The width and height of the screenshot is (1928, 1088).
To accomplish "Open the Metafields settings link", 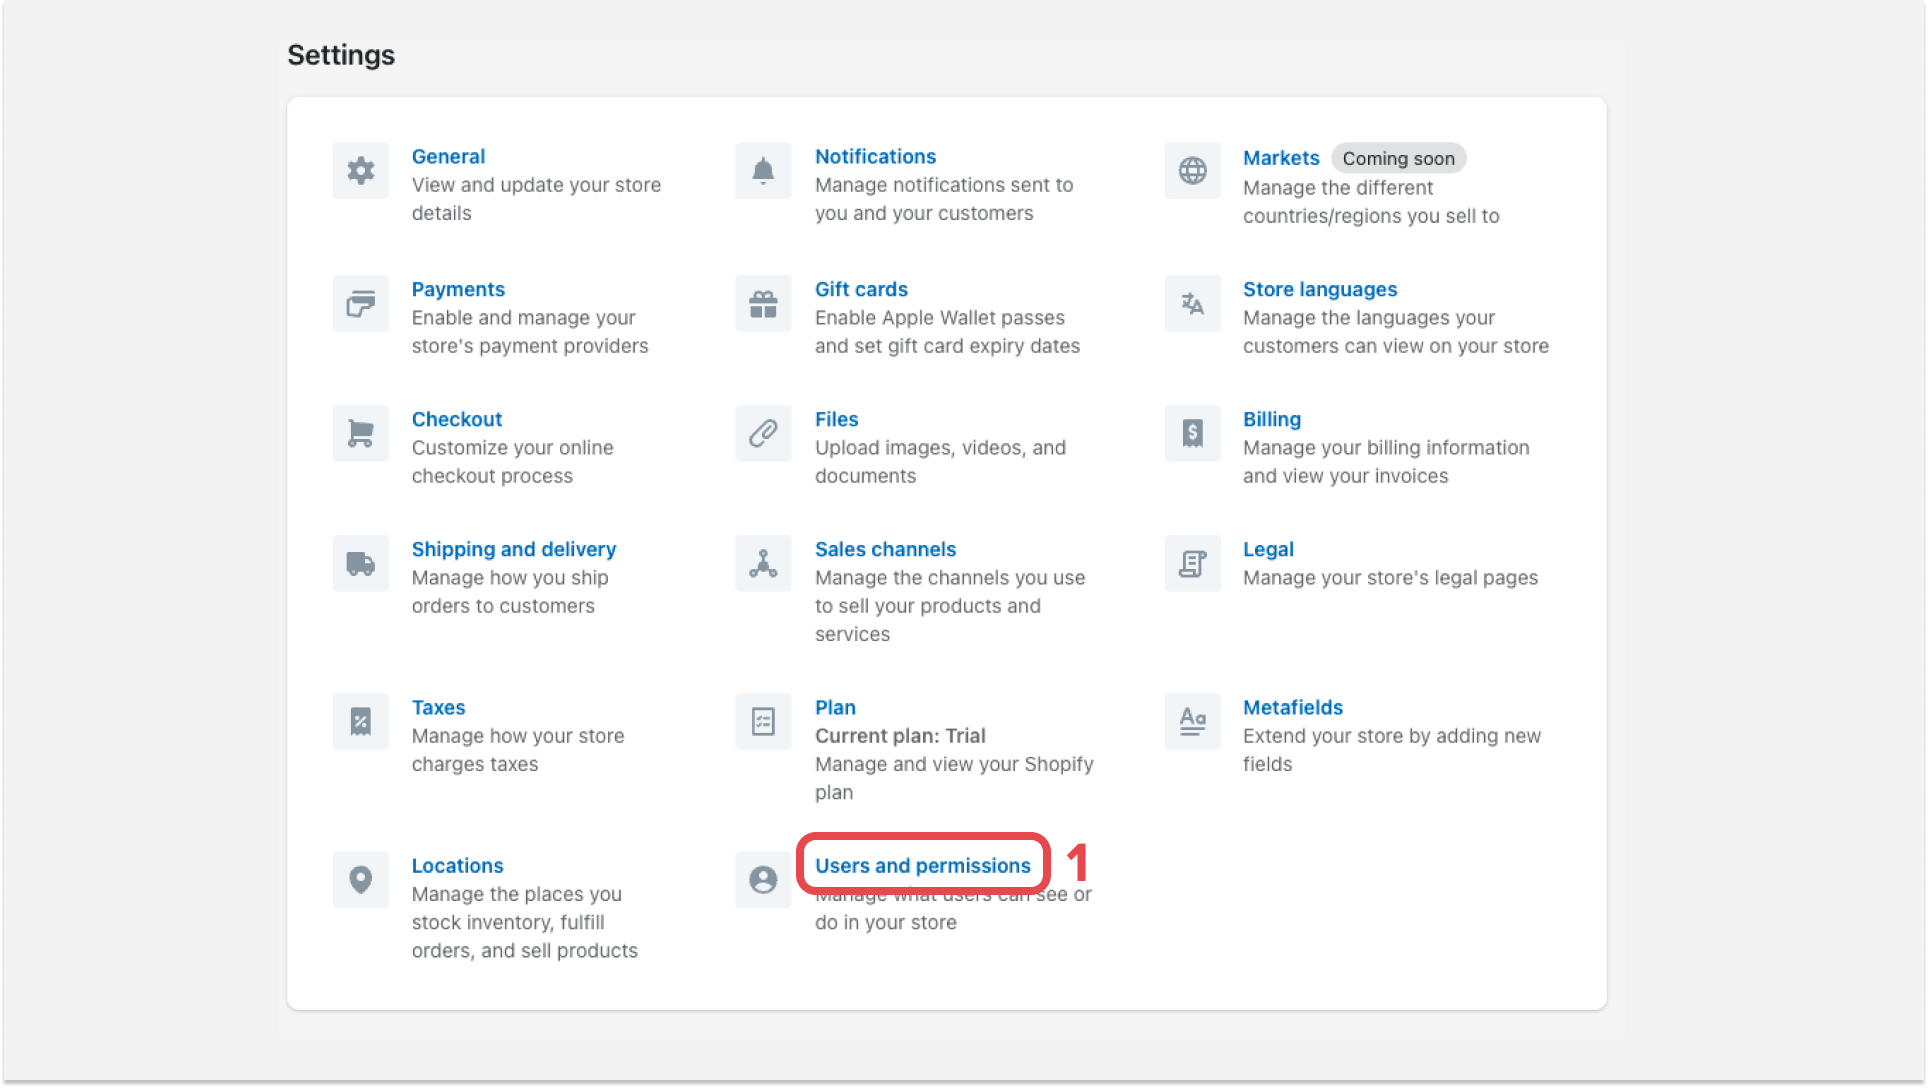I will pyautogui.click(x=1292, y=707).
